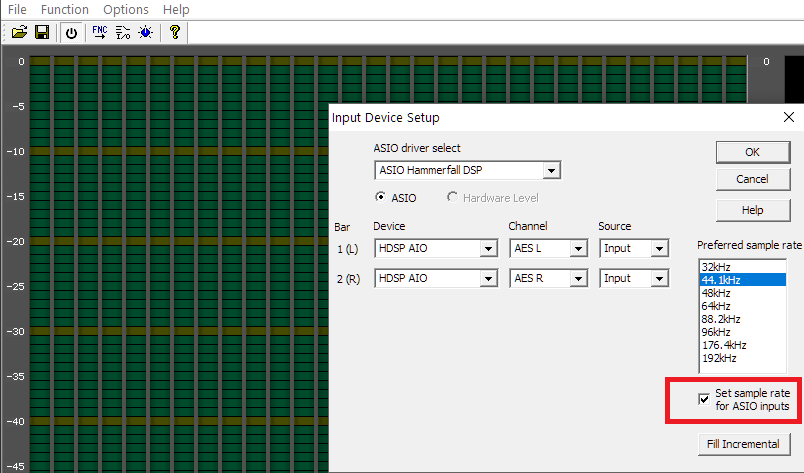Open the Options menu
Screen dimensions: 804x473
[x=126, y=10]
